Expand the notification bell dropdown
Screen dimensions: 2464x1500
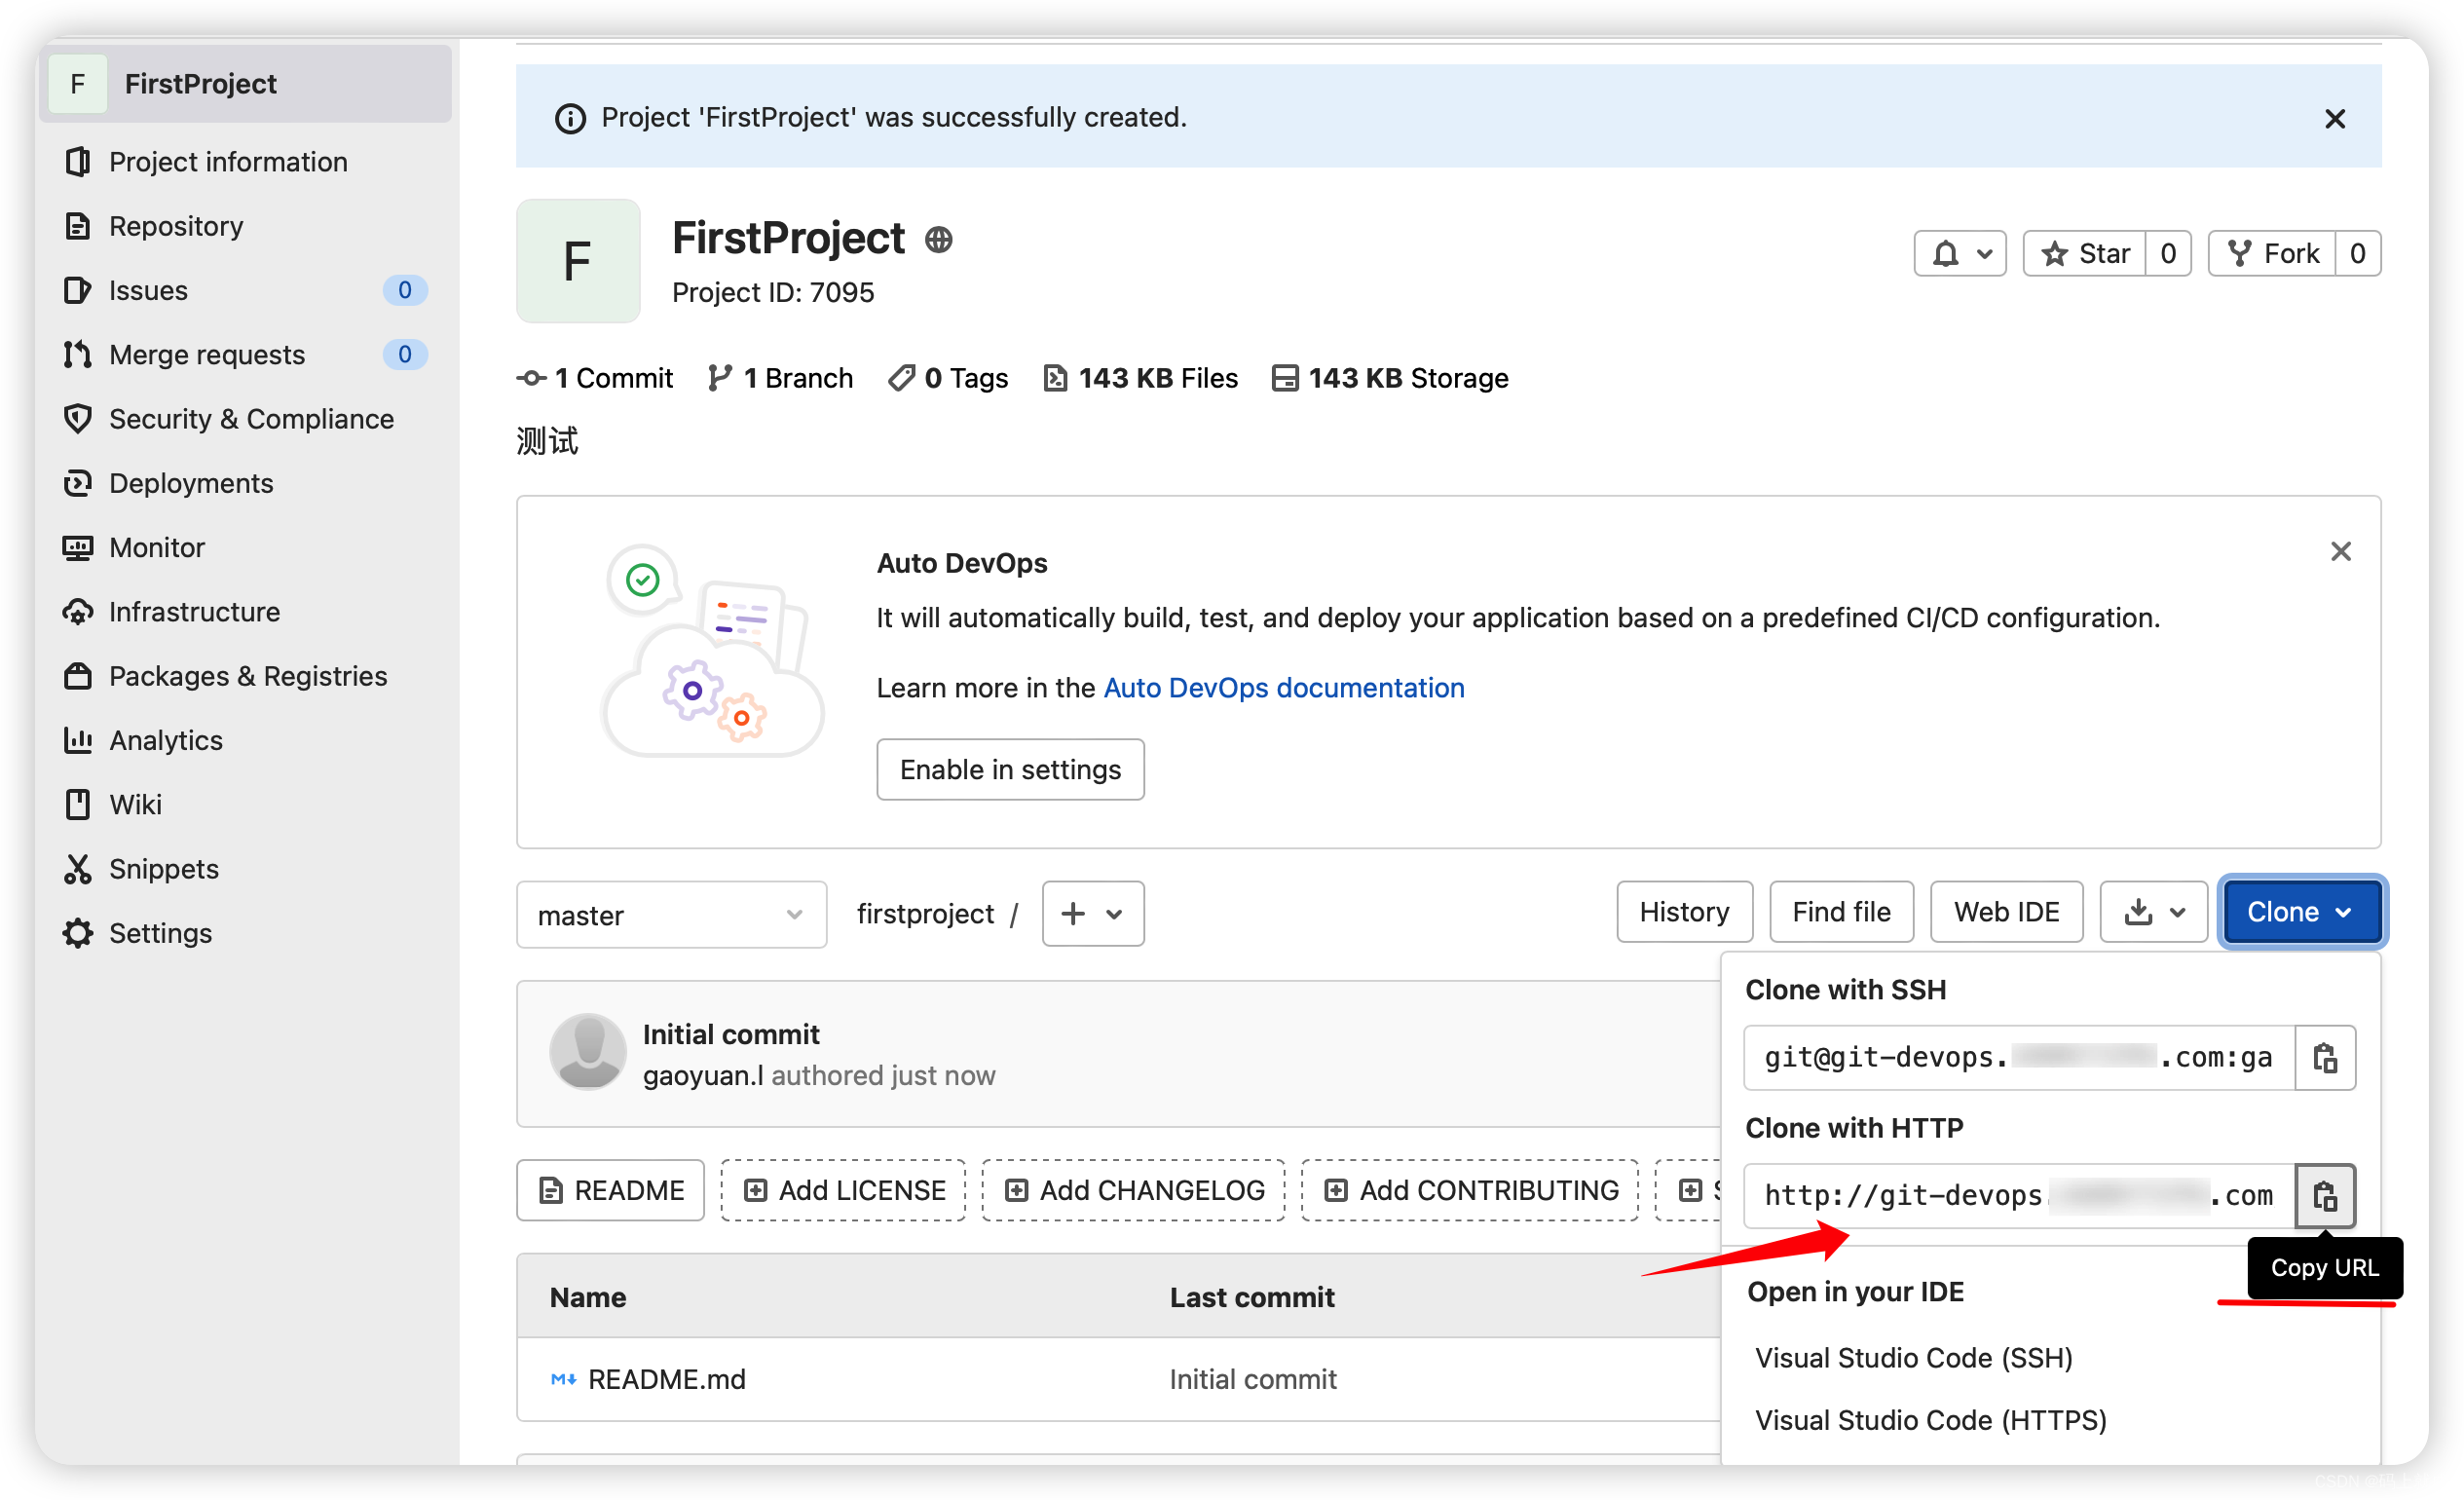pos(1960,251)
